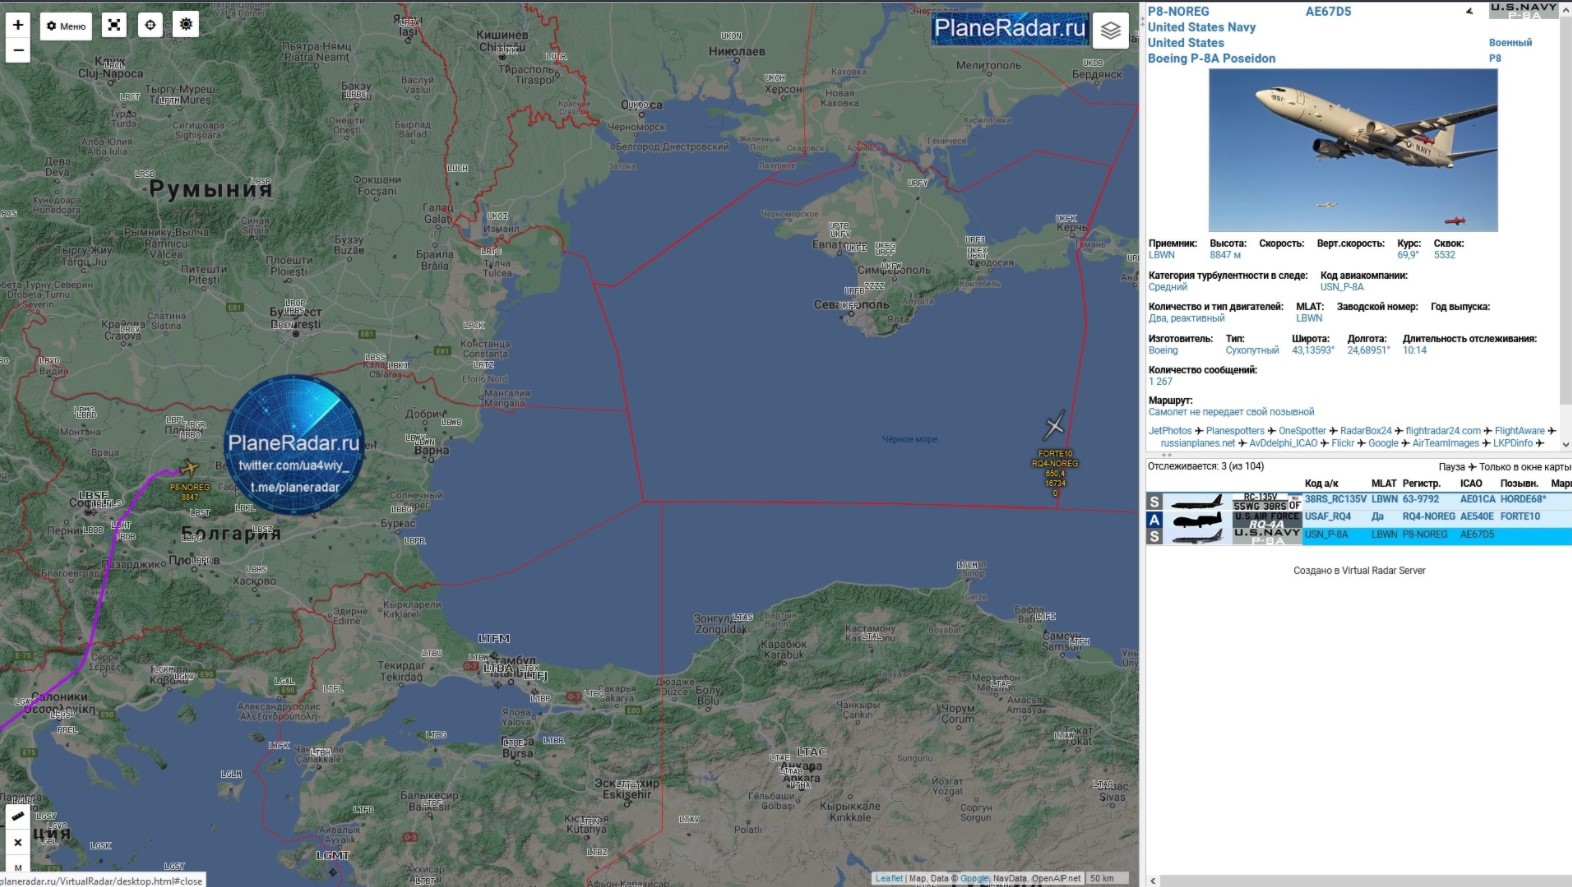Open the Flickr link
The image size is (1572, 887).
coord(1343,443)
